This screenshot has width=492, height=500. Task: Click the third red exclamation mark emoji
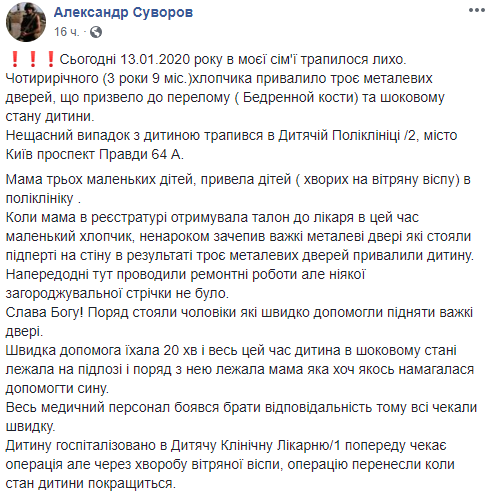click(51, 59)
